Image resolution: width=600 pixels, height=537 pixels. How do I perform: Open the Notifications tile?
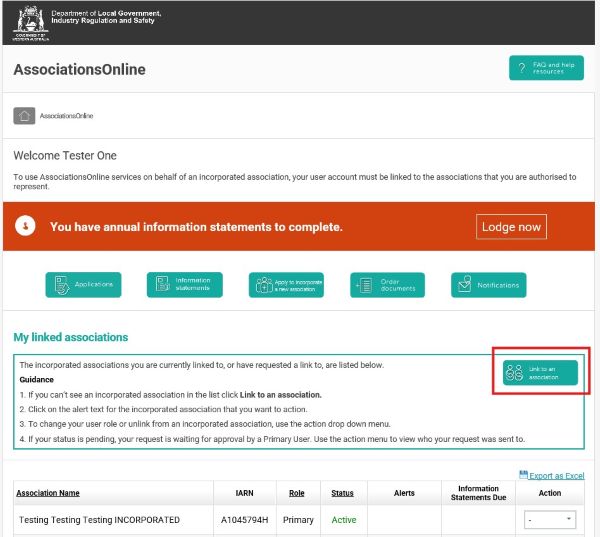coord(489,285)
